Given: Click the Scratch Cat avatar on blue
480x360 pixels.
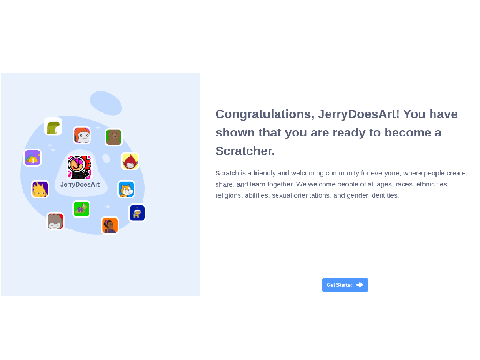Looking at the screenshot, I should 127,189.
